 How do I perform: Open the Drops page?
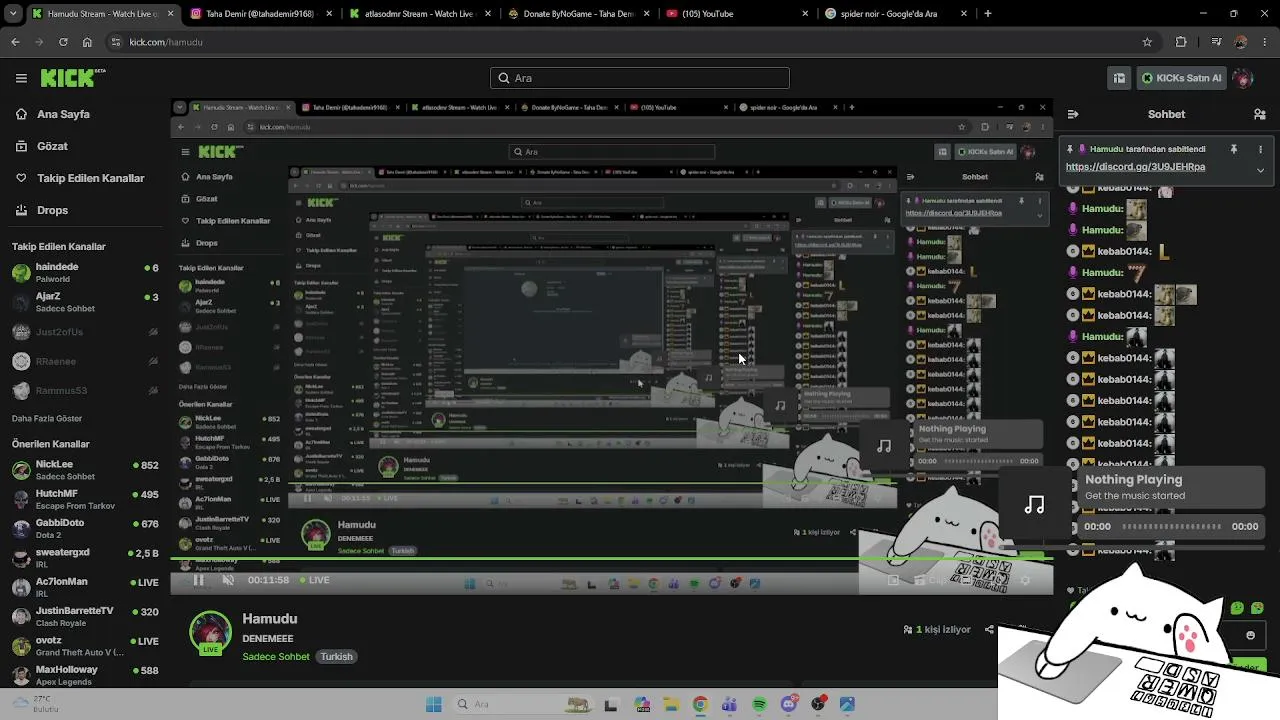coord(52,210)
